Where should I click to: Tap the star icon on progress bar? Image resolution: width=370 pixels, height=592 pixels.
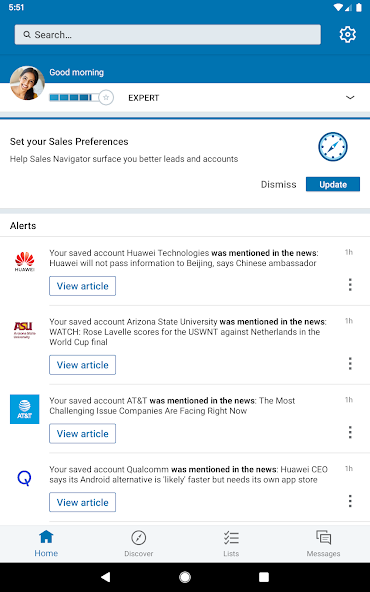tap(106, 97)
